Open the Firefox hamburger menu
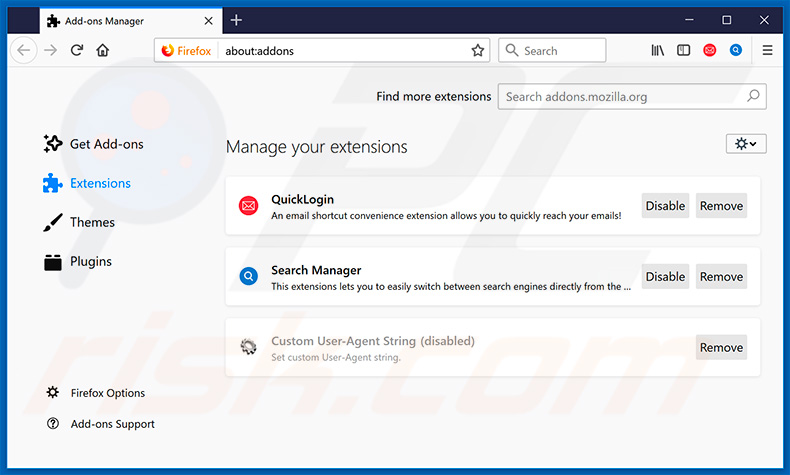This screenshot has width=790, height=475. pos(767,50)
